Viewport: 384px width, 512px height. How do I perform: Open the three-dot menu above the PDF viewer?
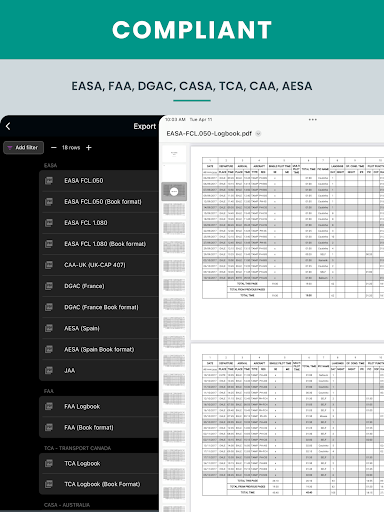[x=313, y=119]
